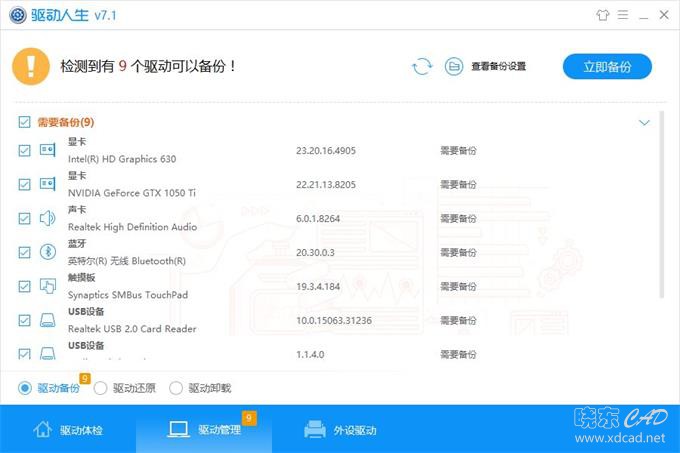The image size is (680, 453).
Task: Open the hamburger menu icon
Action: [623, 15]
